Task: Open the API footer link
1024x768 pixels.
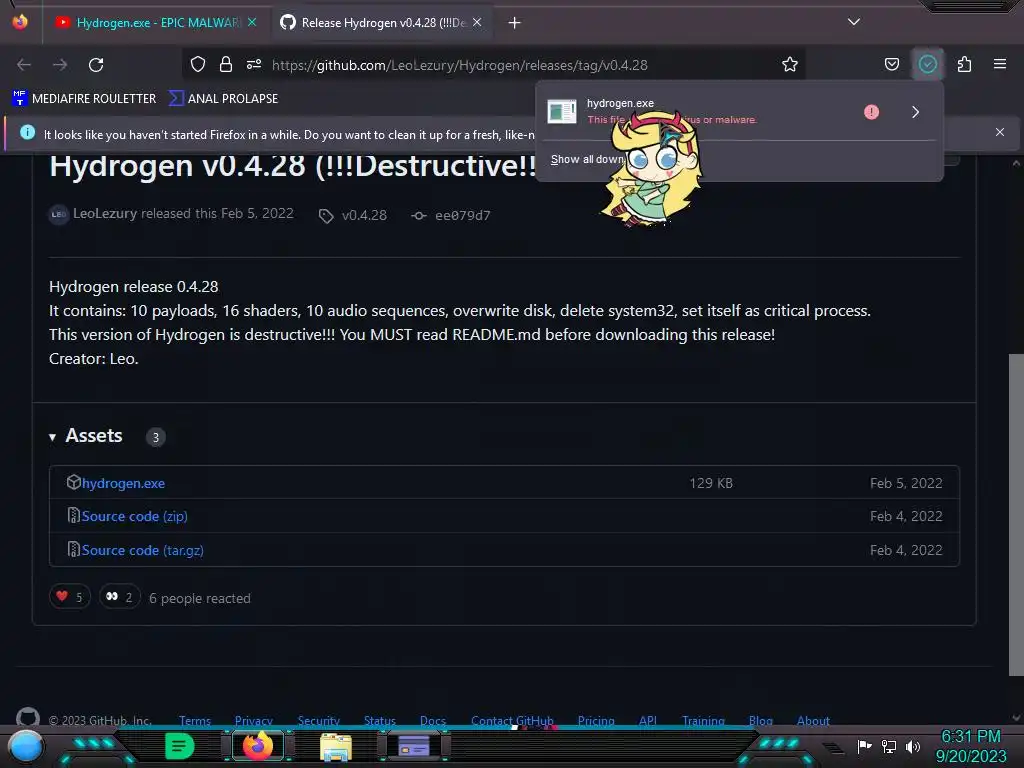Action: coord(647,721)
